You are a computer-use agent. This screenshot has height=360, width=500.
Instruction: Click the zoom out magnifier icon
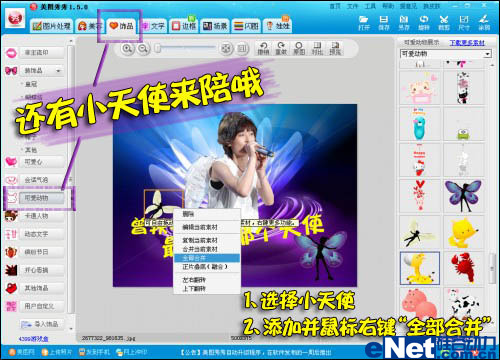[143, 49]
